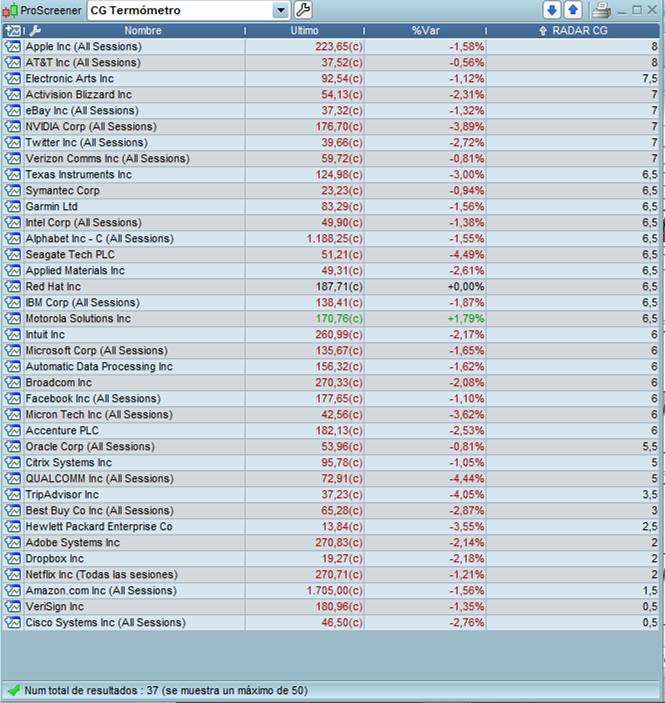This screenshot has width=665, height=703.
Task: Open the chart icon for Twitter Inc
Action: (x=13, y=143)
